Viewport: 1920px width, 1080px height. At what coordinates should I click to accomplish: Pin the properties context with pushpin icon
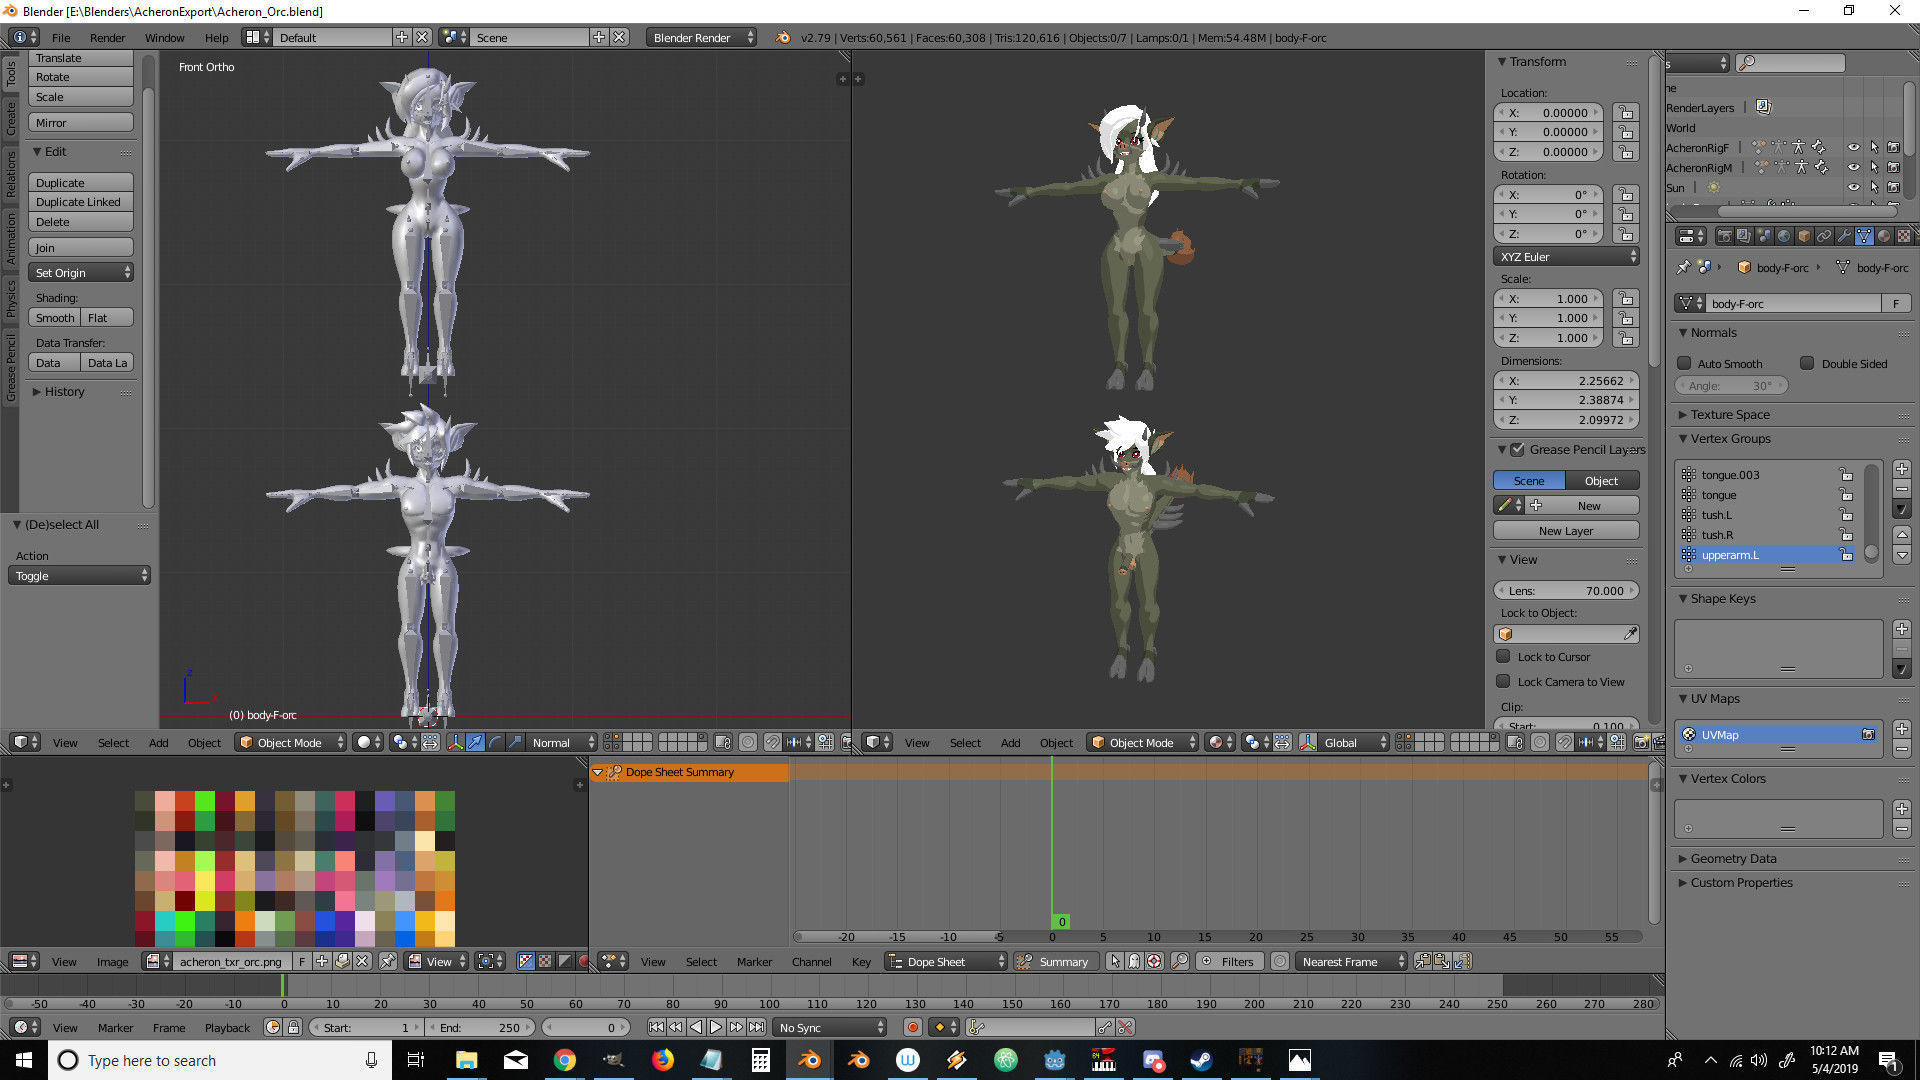point(1684,268)
